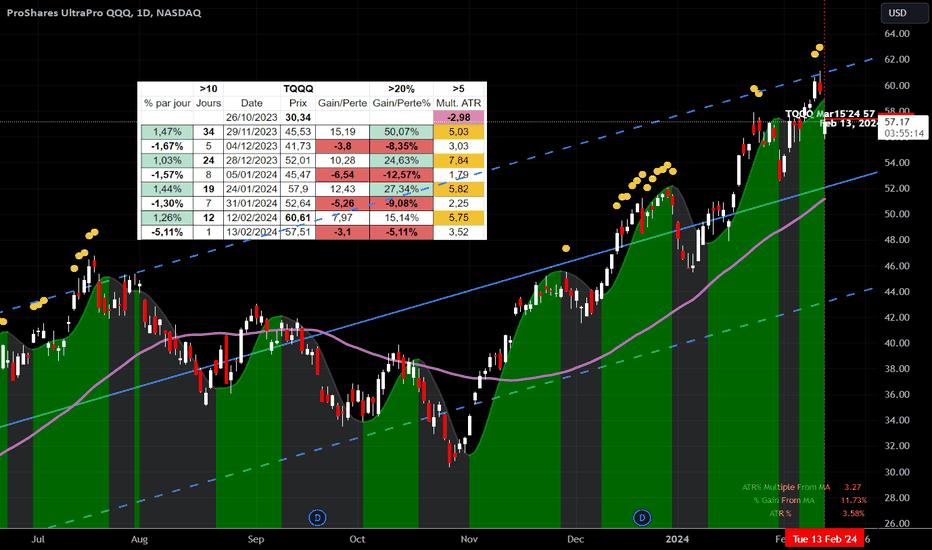Viewport: 932px width, 550px height.
Task: Click the 2024 label on time axis
Action: tap(677, 539)
